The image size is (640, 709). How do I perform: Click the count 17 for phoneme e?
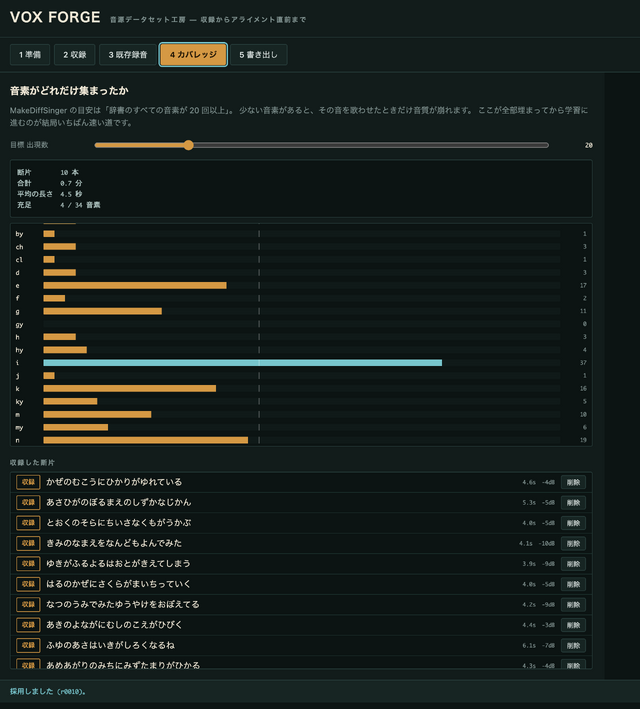click(583, 285)
